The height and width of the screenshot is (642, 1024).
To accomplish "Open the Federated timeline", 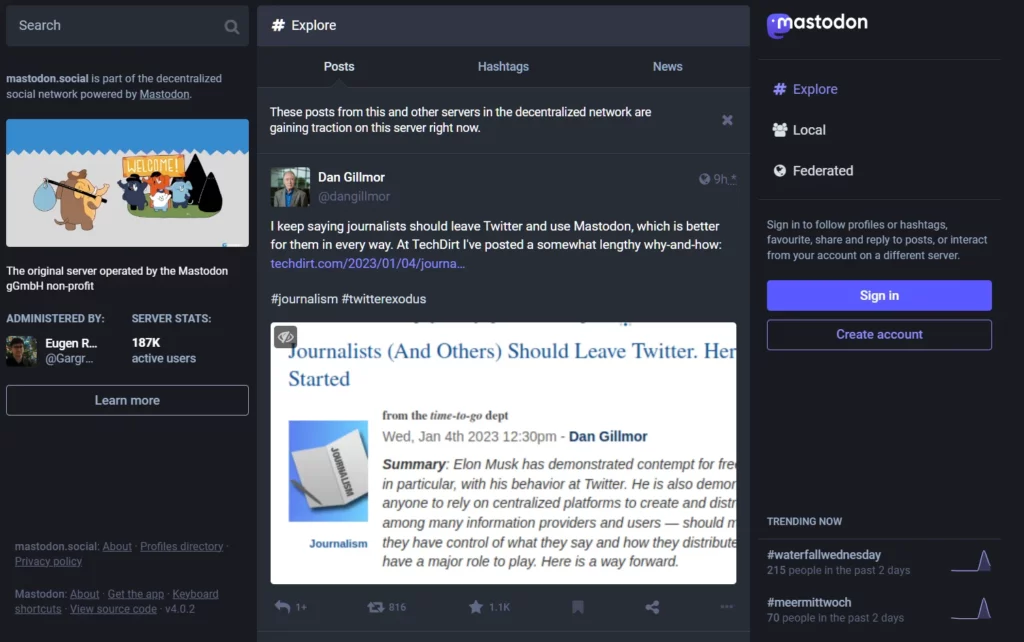I will pos(820,170).
